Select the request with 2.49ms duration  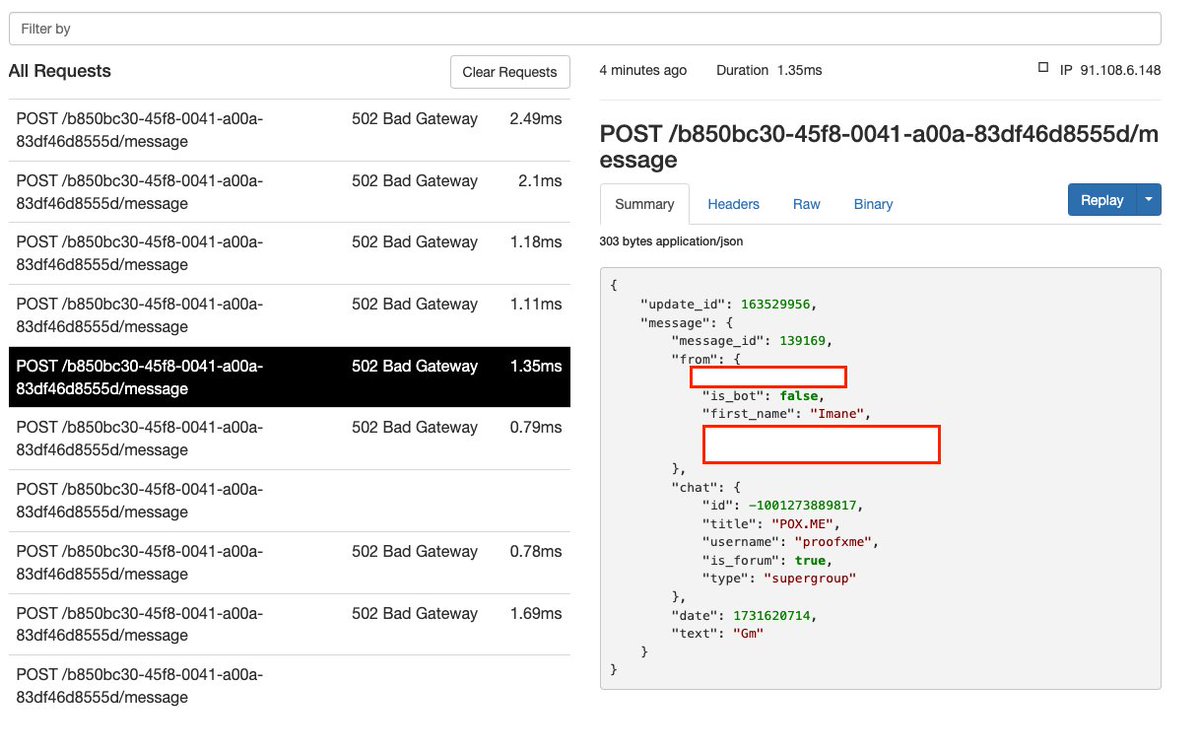point(289,130)
